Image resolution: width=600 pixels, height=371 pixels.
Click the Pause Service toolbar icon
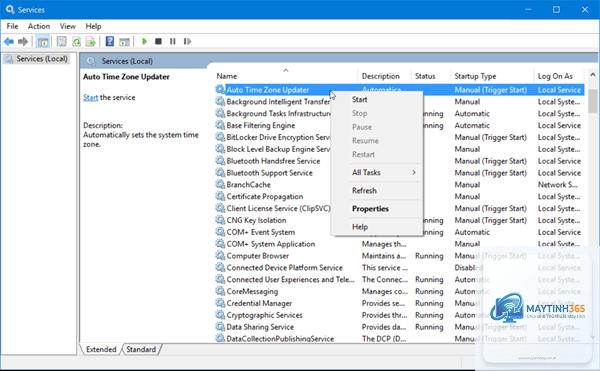tap(173, 41)
